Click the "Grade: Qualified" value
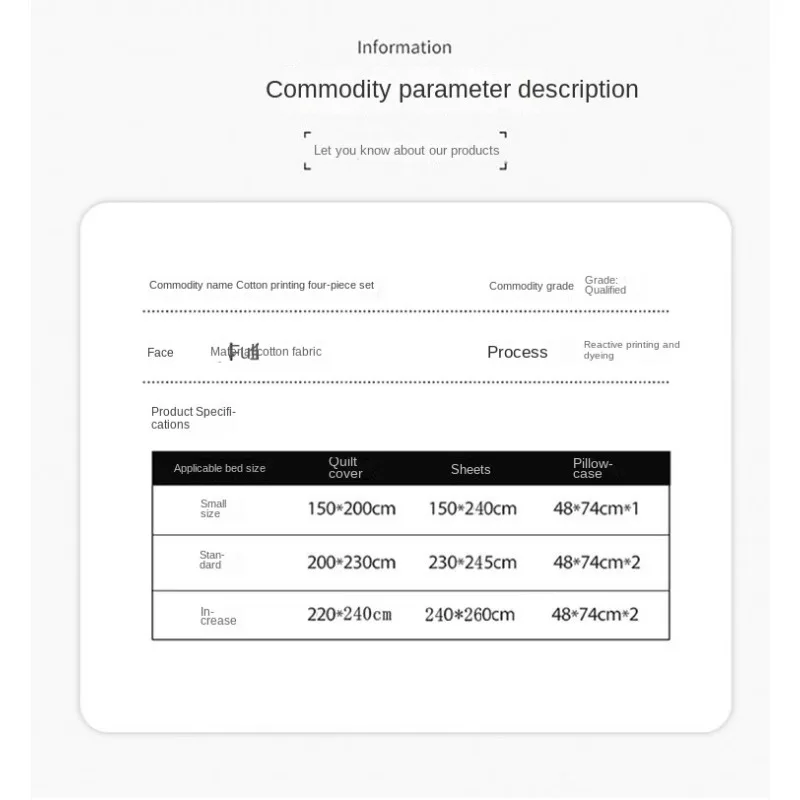The height and width of the screenshot is (800, 800). [x=605, y=285]
